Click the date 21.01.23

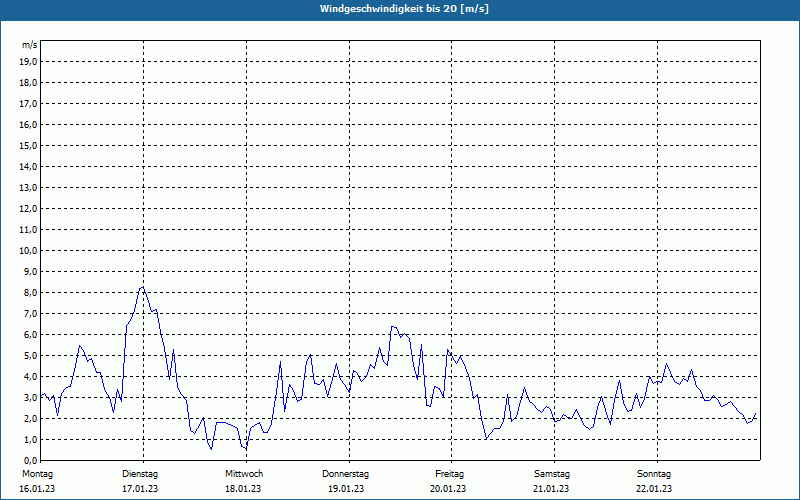click(552, 489)
